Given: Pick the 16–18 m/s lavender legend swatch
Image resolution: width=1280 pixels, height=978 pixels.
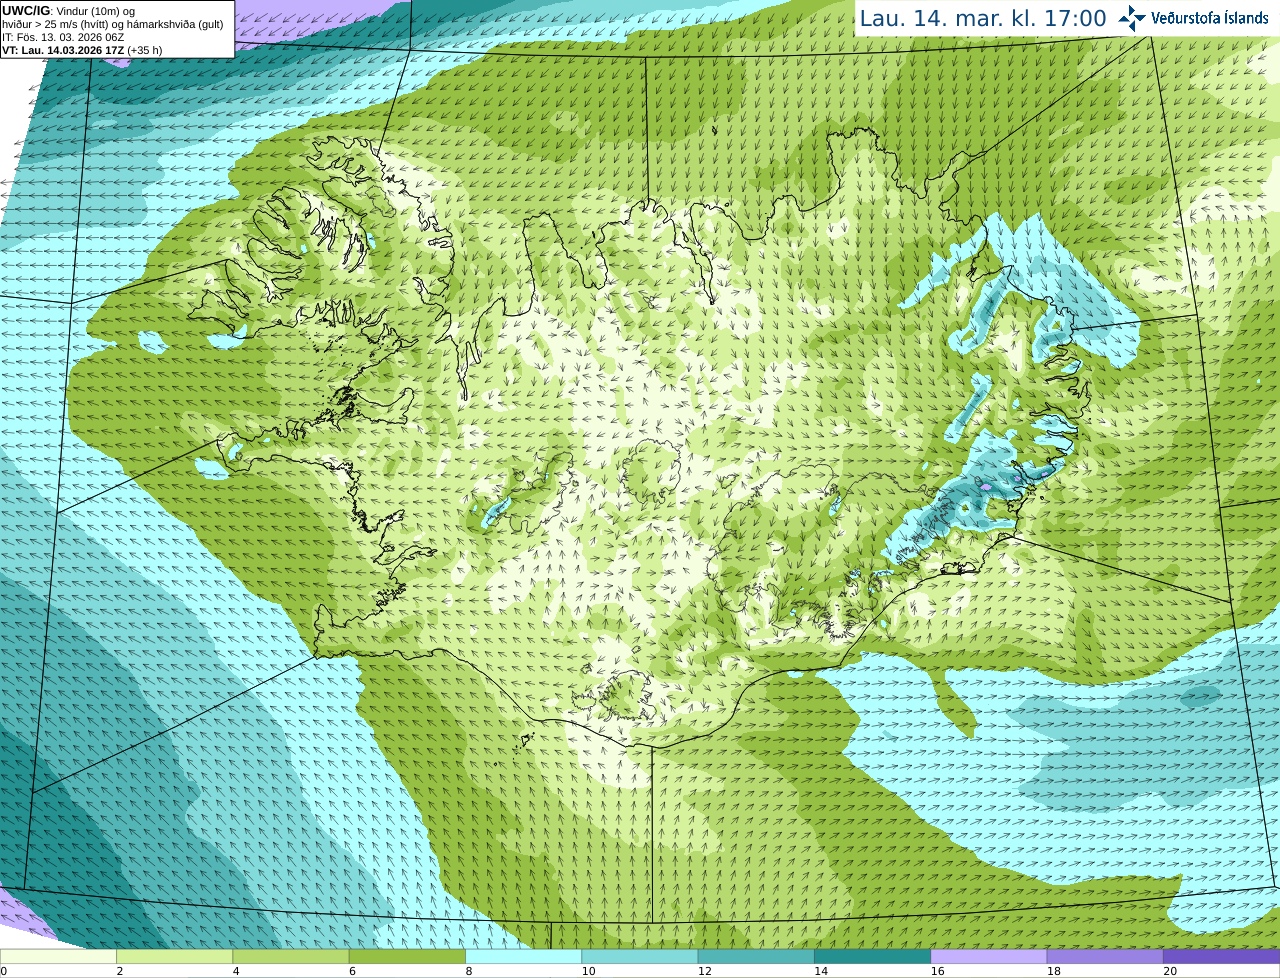Looking at the screenshot, I should tap(989, 956).
